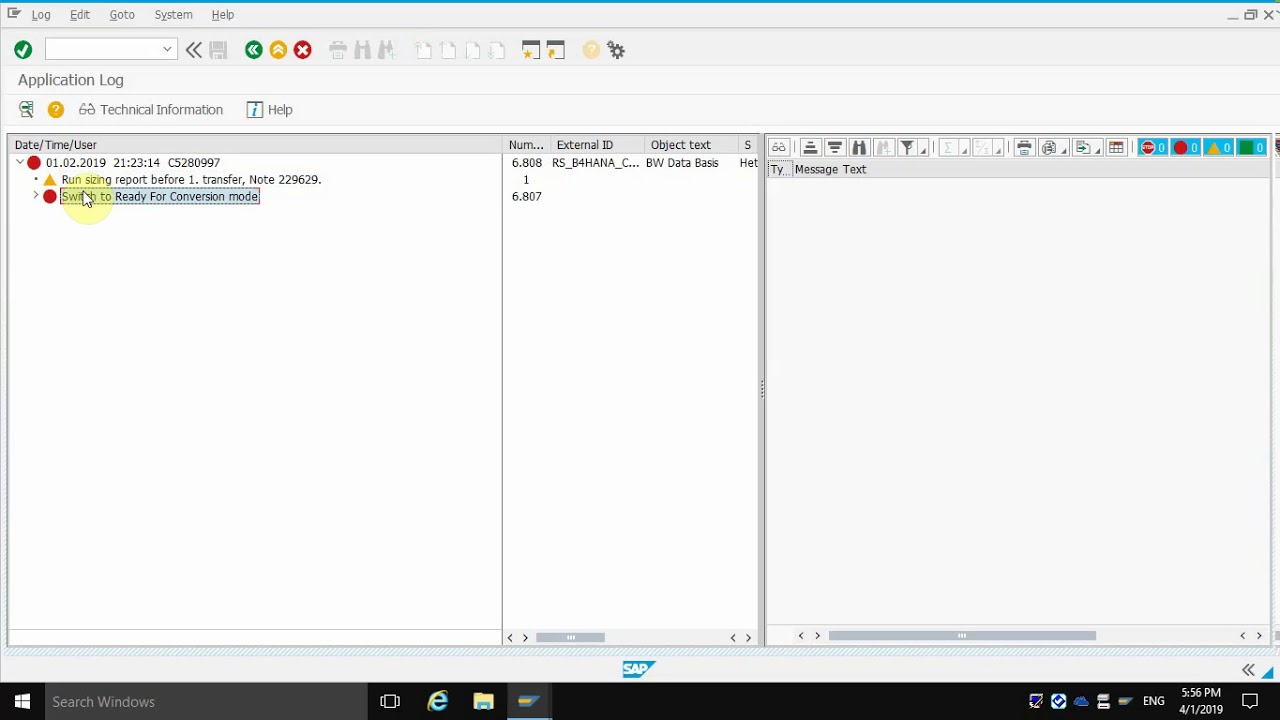Click the Message Text column header
This screenshot has width=1280, height=720.
(830, 170)
